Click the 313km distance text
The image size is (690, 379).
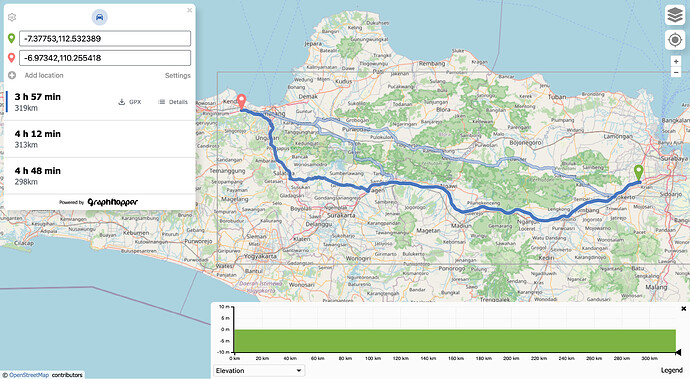point(26,145)
